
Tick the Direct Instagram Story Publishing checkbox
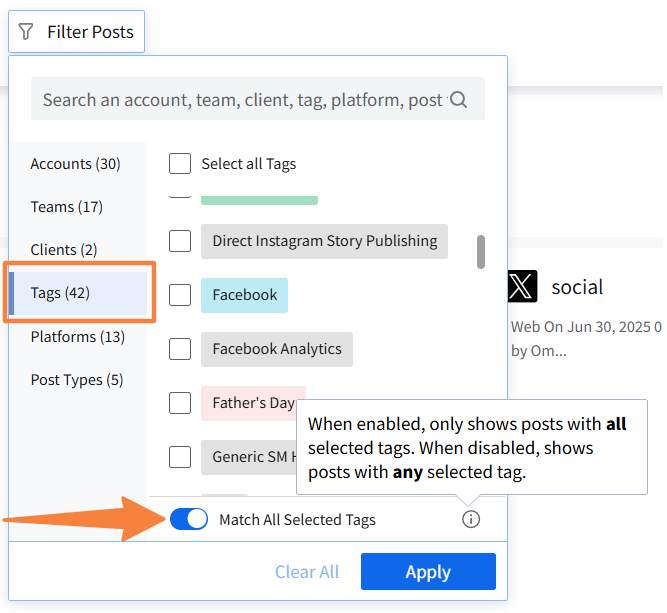coord(180,241)
